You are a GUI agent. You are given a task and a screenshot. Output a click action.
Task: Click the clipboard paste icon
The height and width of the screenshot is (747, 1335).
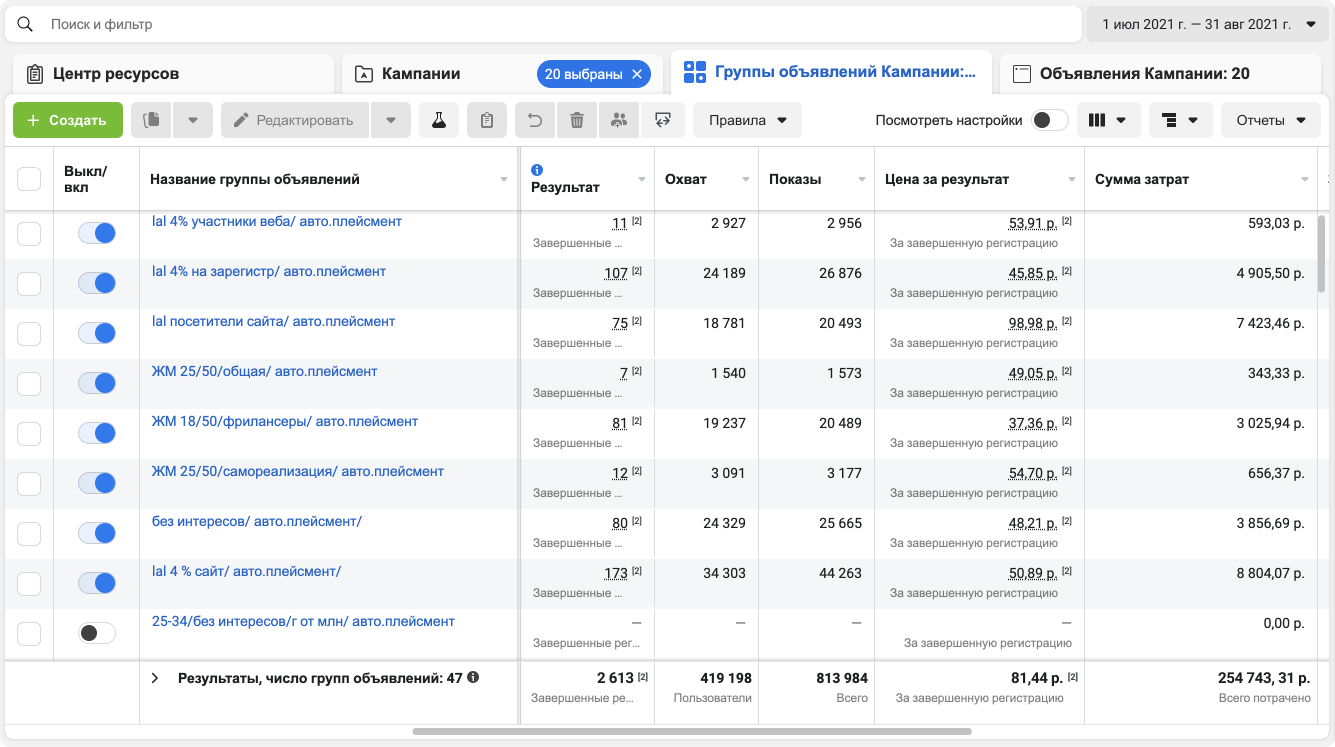click(487, 120)
